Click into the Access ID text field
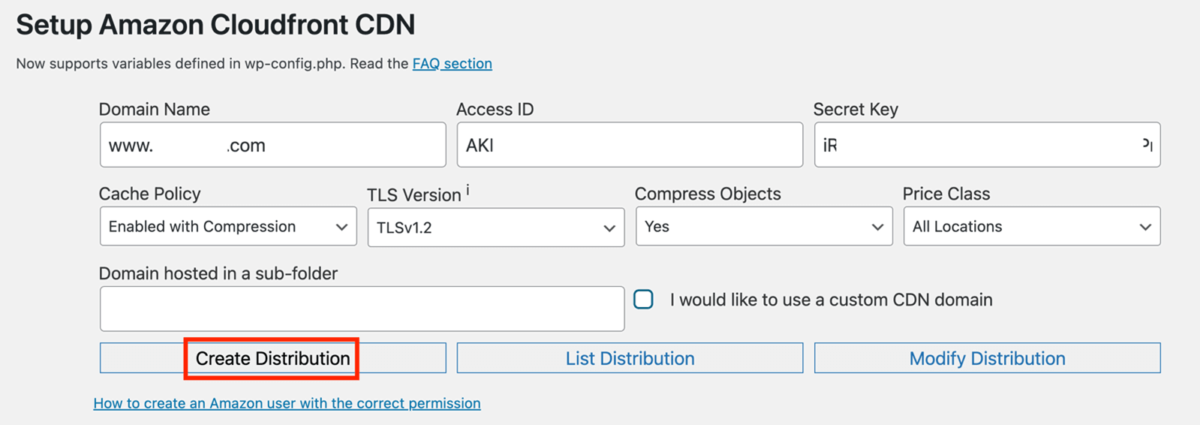This screenshot has height=425, width=1200. [630, 145]
